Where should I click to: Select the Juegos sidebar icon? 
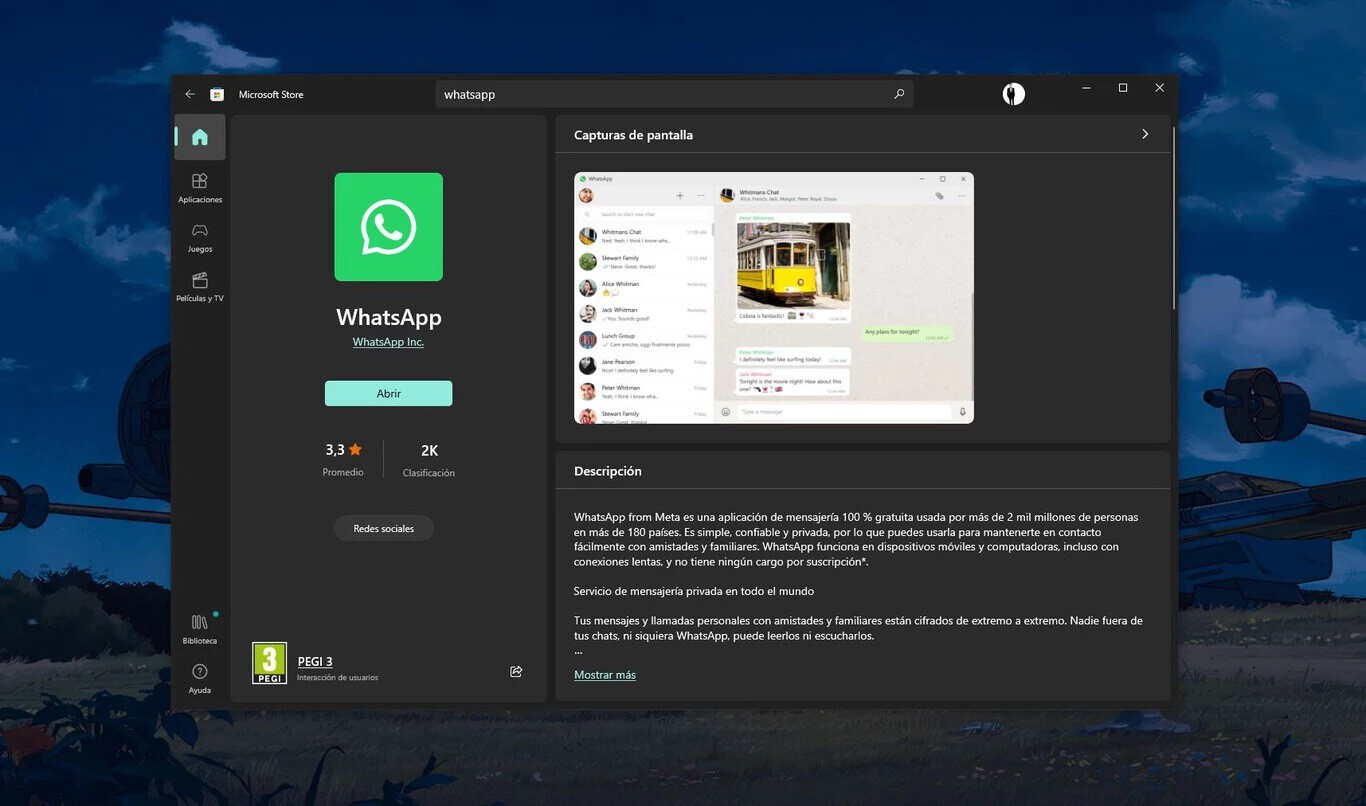click(x=199, y=237)
